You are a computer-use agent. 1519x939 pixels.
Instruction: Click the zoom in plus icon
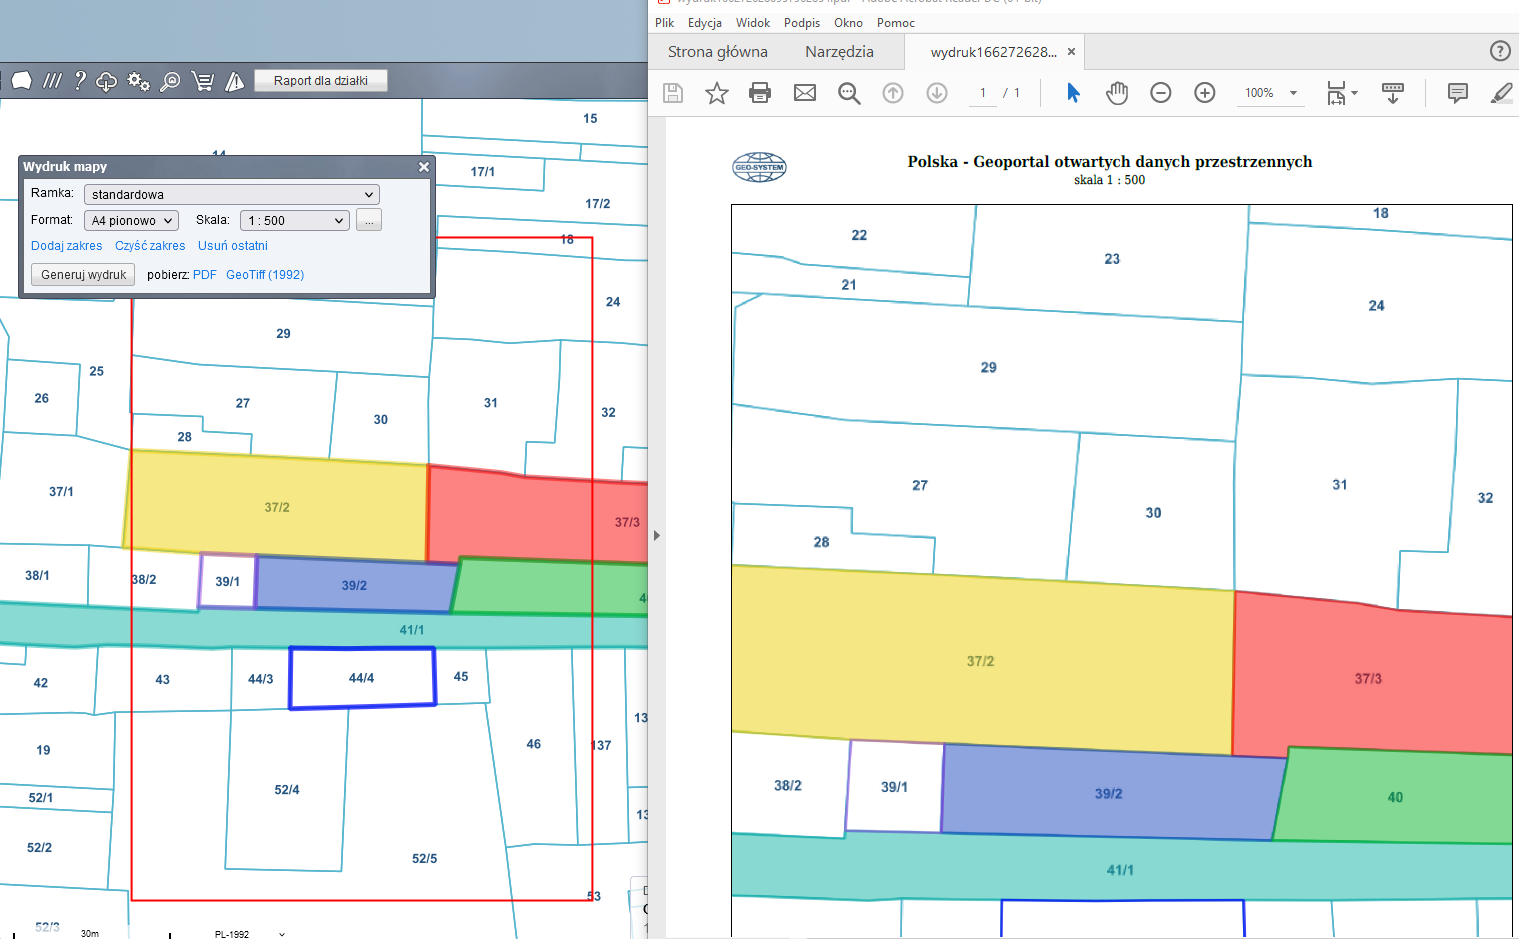click(x=1205, y=93)
